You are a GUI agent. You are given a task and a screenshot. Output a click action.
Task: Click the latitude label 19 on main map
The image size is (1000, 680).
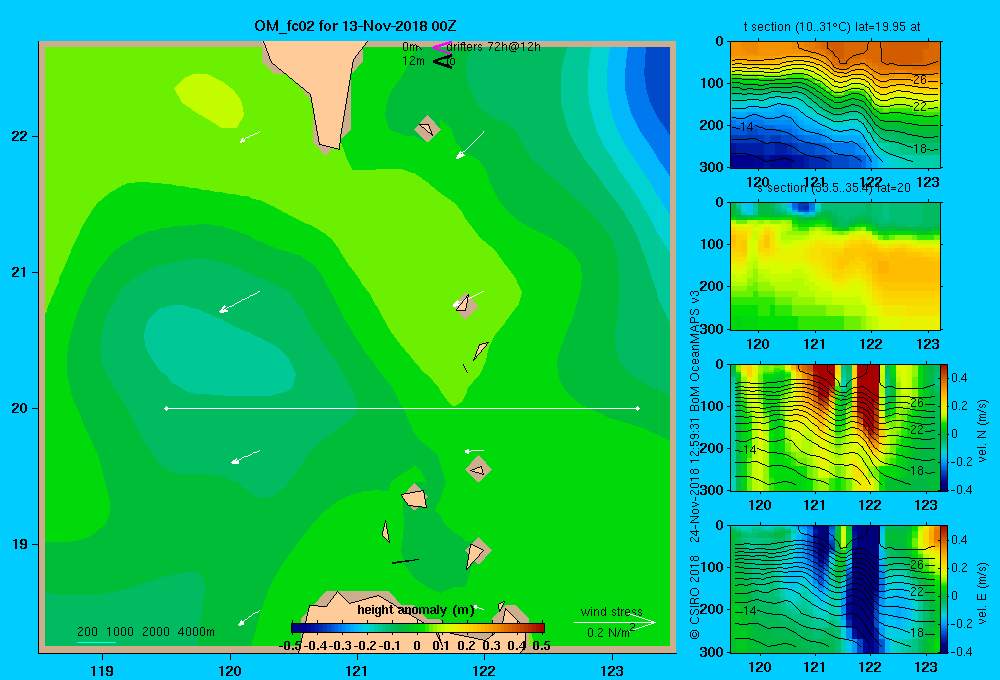(20, 544)
